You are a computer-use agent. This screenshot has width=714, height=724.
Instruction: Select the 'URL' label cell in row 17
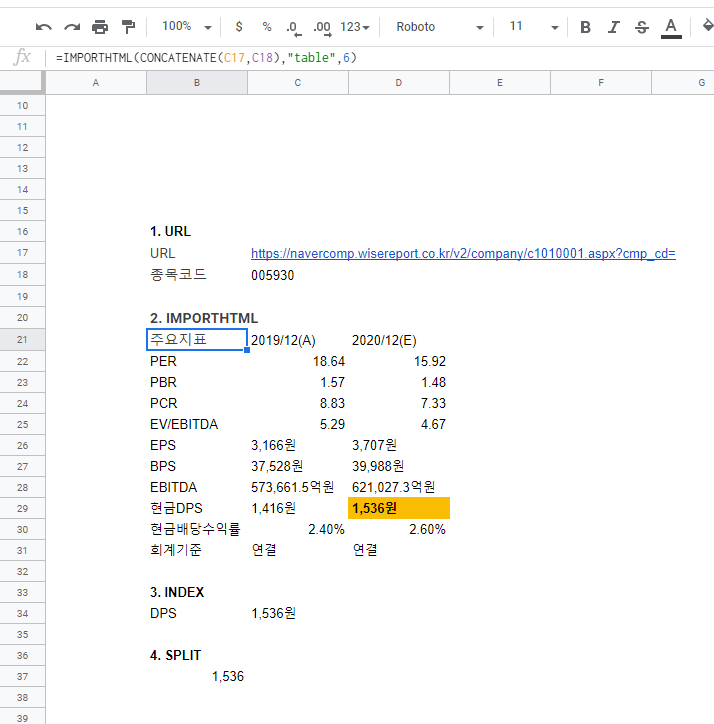click(197, 253)
